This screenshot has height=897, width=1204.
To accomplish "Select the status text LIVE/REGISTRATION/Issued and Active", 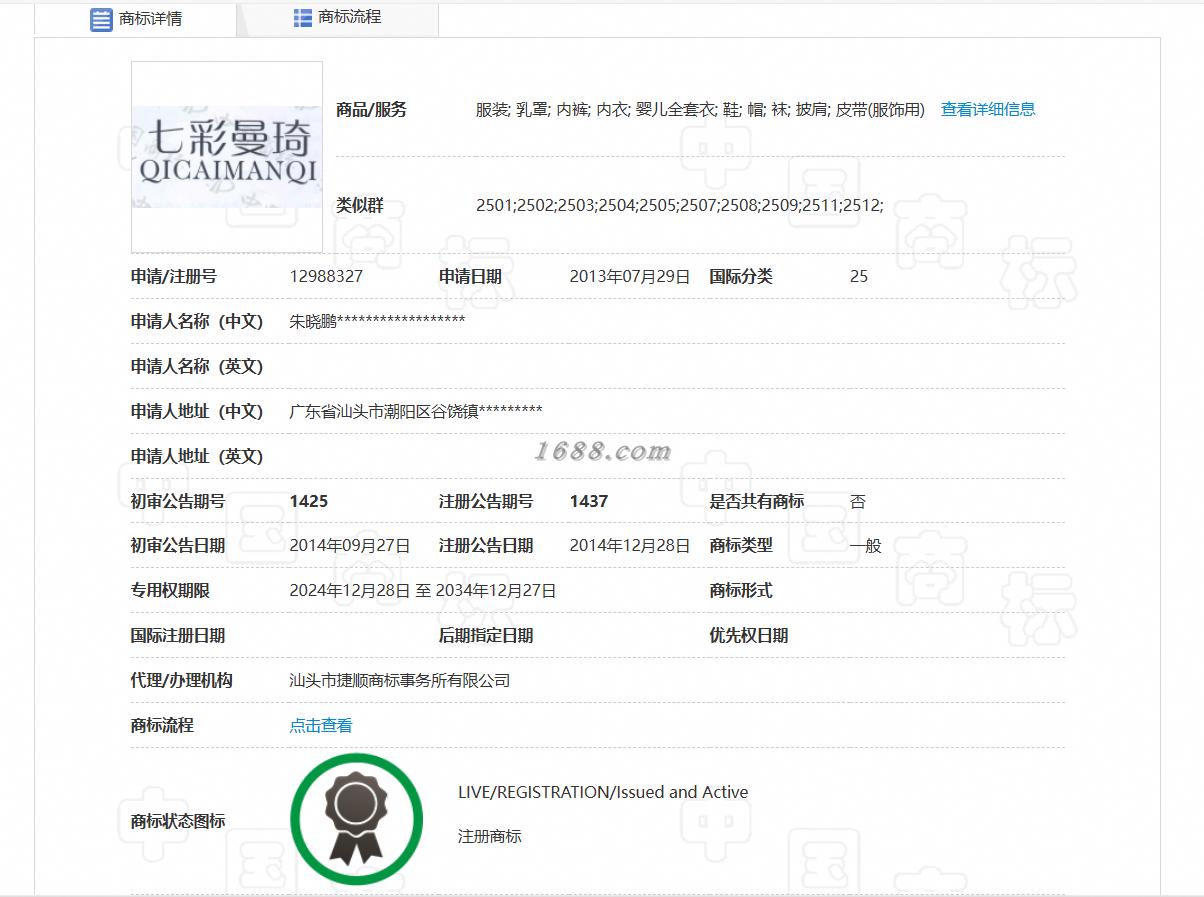I will [x=603, y=792].
